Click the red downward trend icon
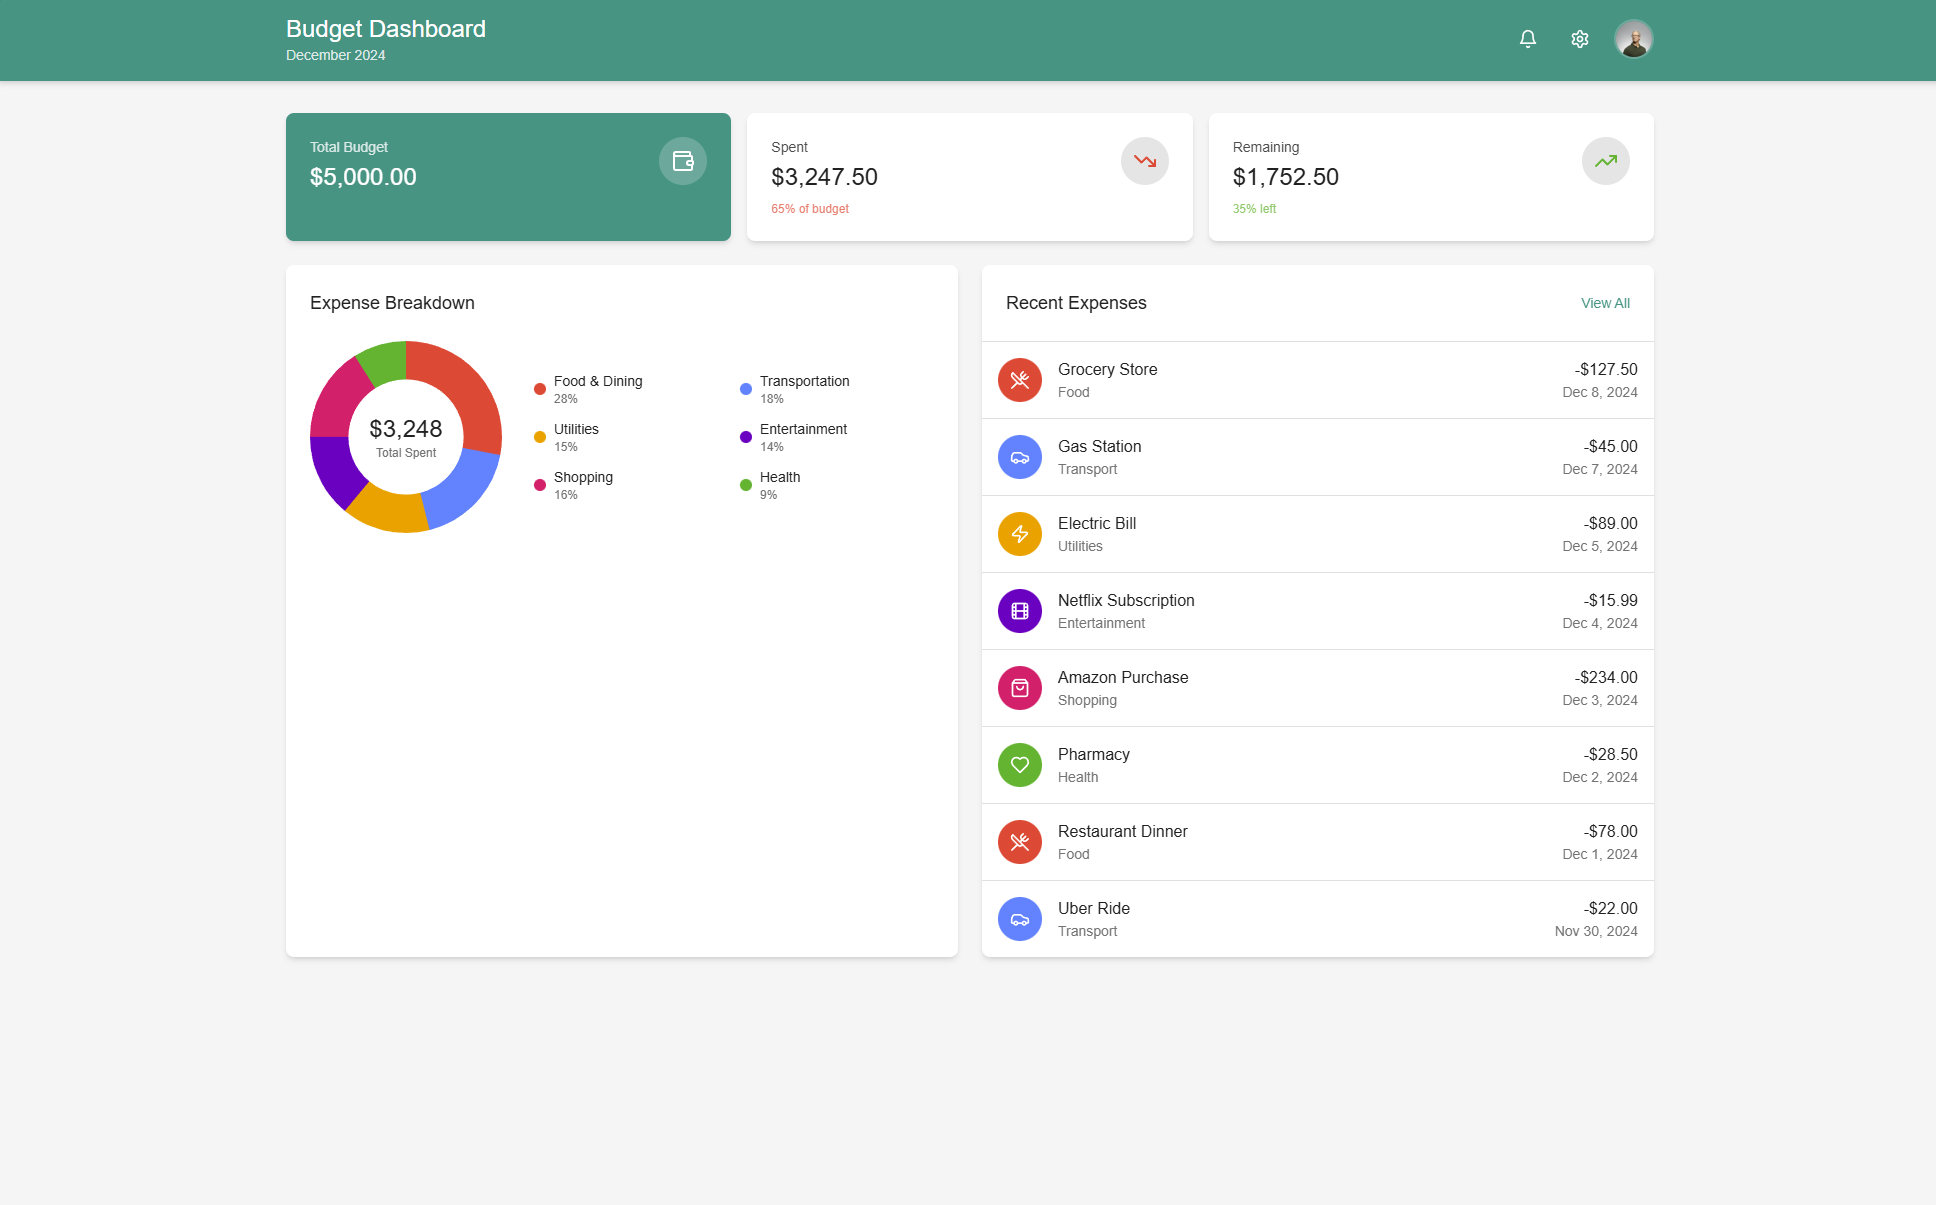 (1144, 161)
